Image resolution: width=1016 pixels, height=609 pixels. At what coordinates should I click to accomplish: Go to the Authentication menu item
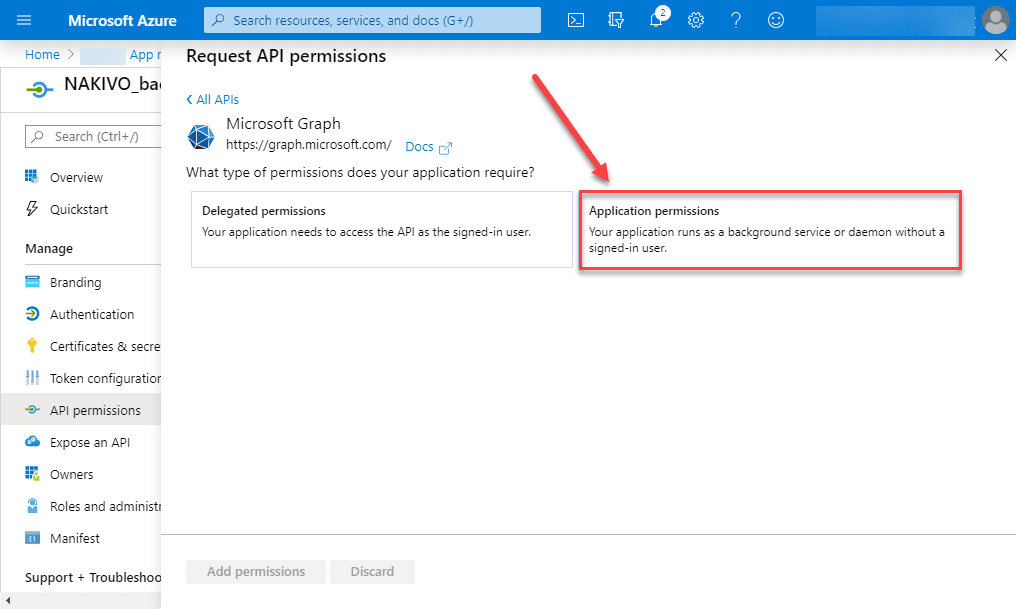(91, 314)
